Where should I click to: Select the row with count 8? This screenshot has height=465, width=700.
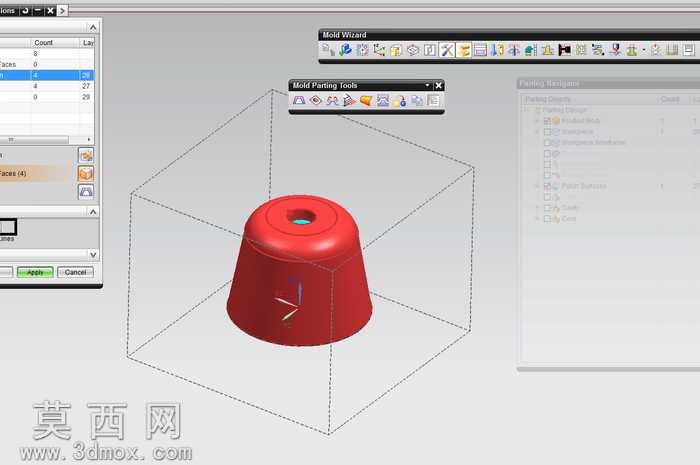click(x=47, y=54)
